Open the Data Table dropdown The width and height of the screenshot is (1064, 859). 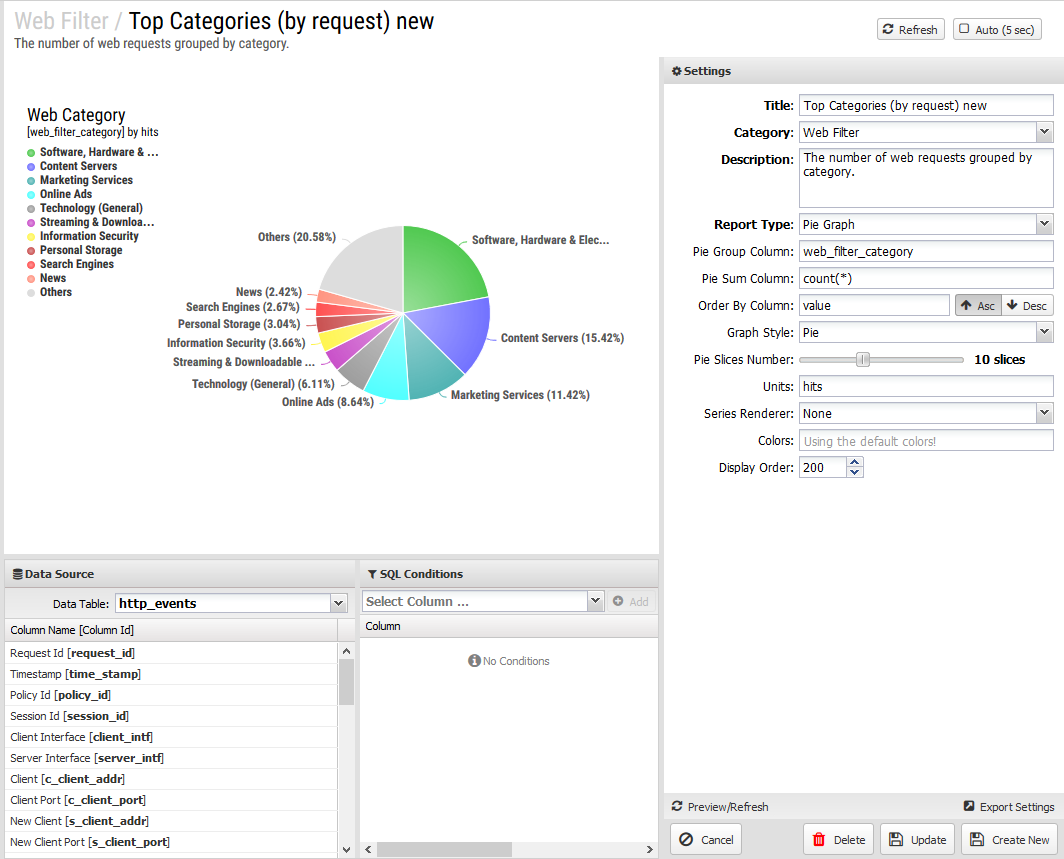(x=338, y=603)
